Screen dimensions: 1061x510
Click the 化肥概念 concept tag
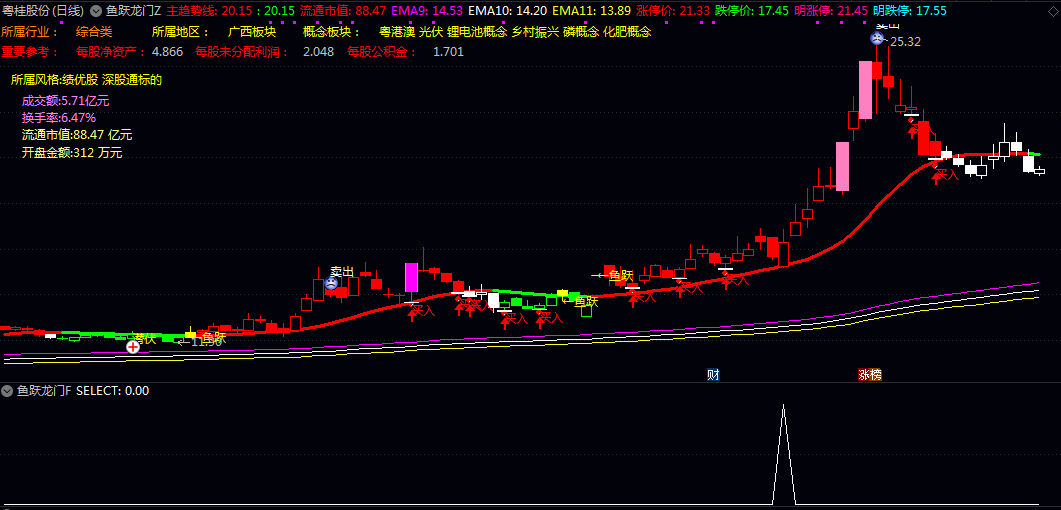(627, 32)
